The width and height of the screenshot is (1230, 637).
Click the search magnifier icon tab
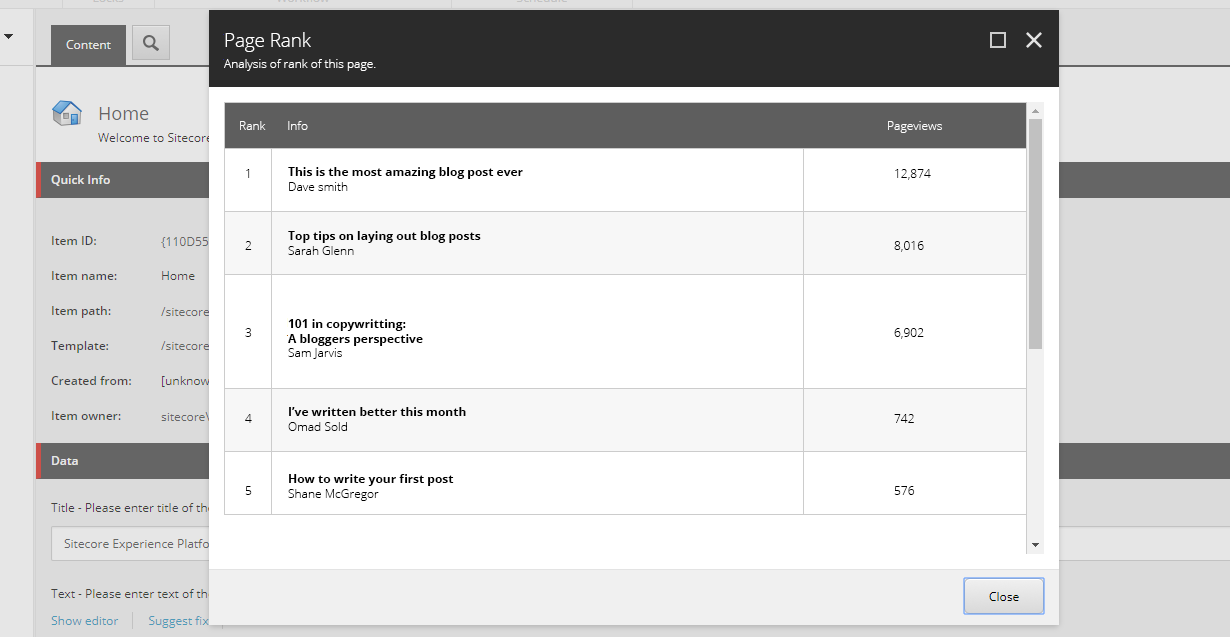[x=151, y=43]
